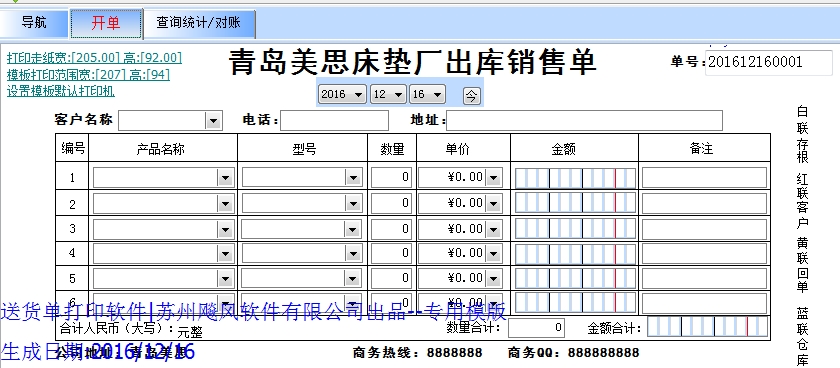Viewport: 840px width, 368px height.
Task: Expand 产品名称 dropdown in row 2
Action: point(226,203)
